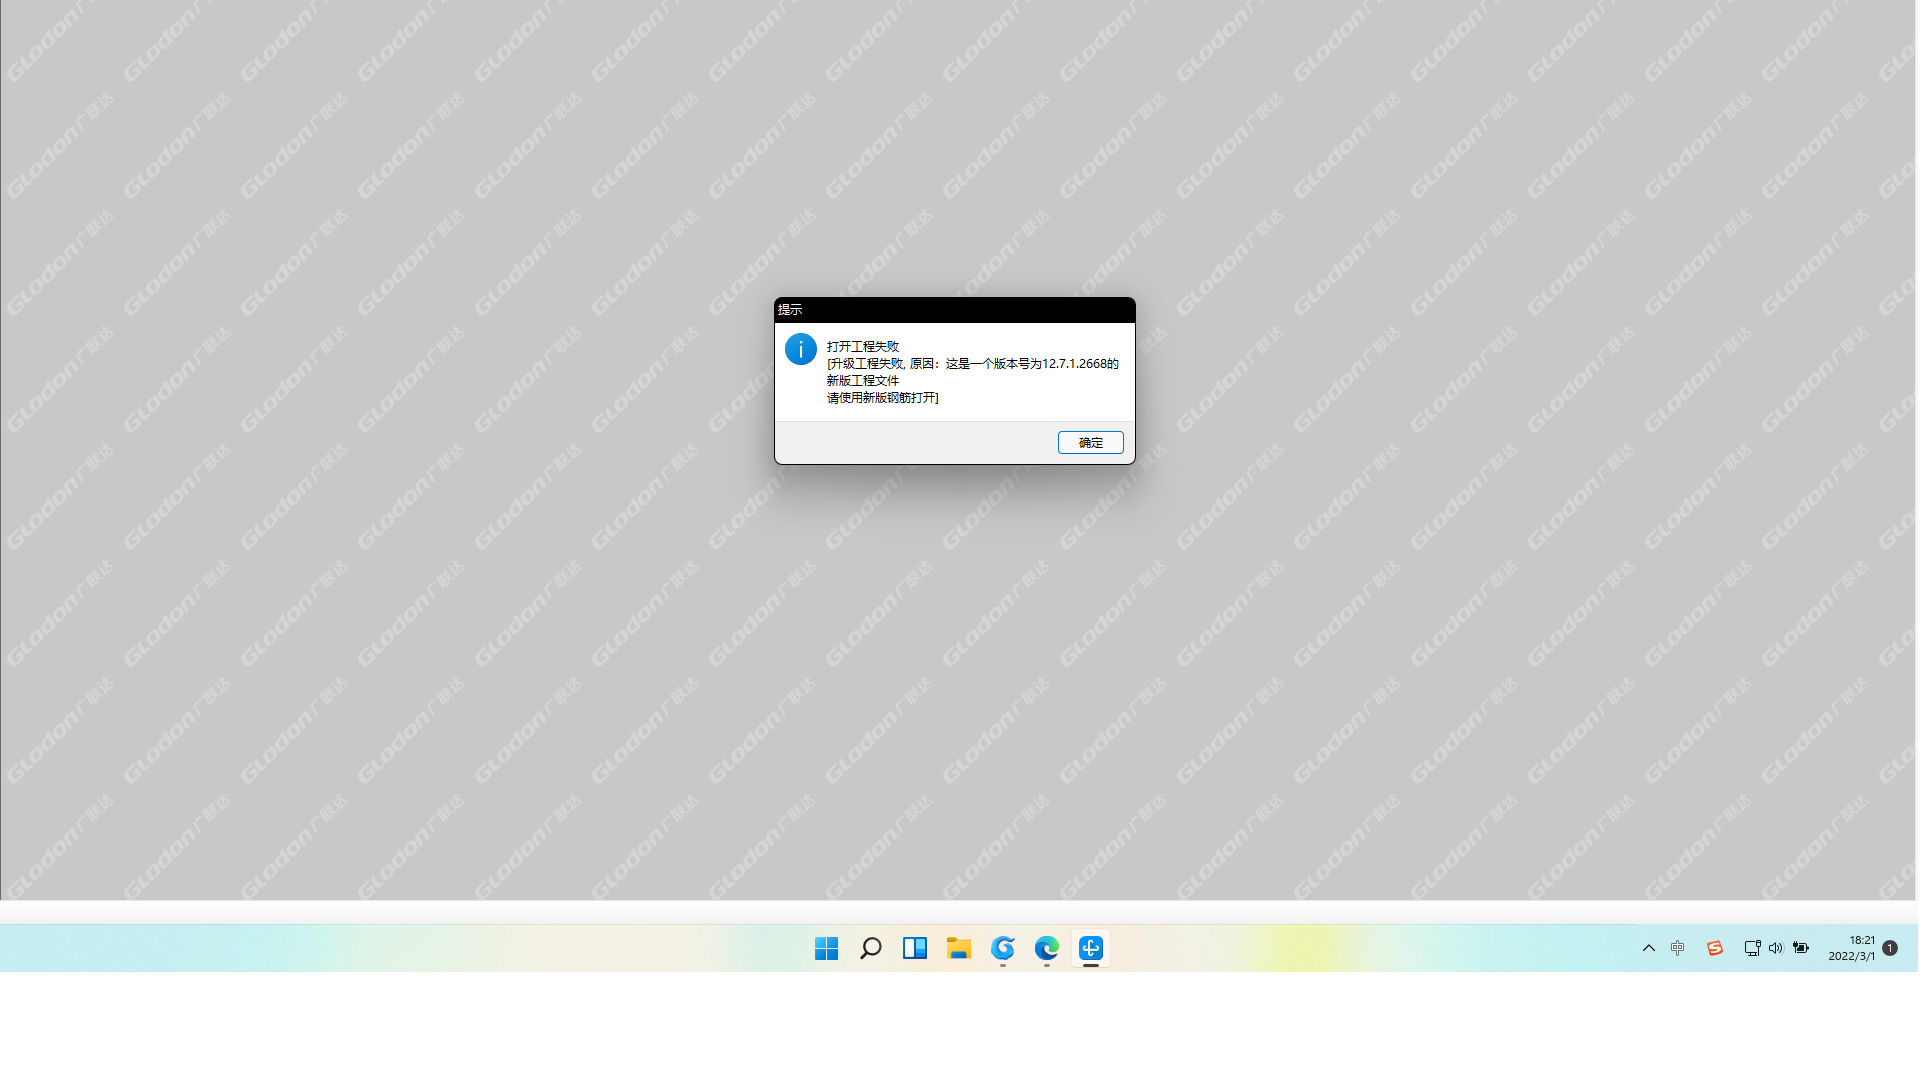
Task: Select the line 请使用新版钢筋打开]
Action: [883, 397]
